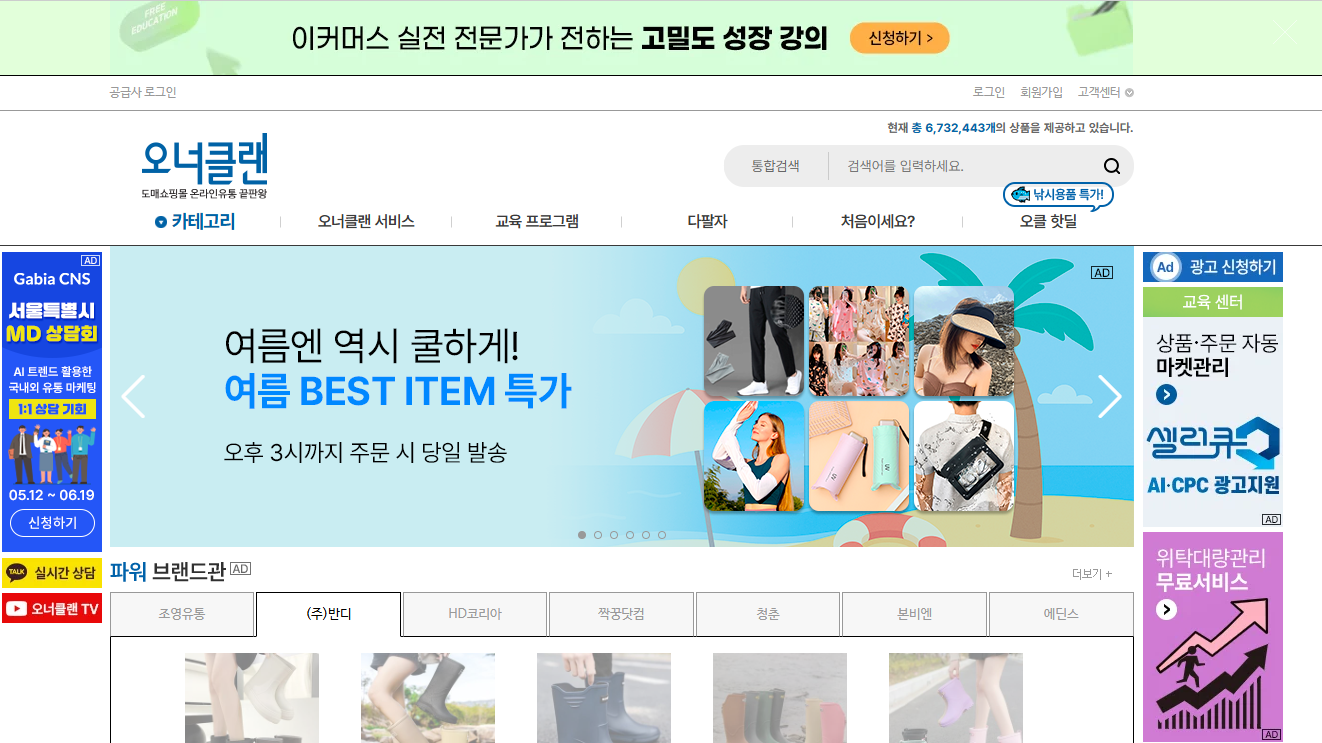Open dark gray rain boots product image
Viewport: 1322px width, 743px height.
[604, 698]
